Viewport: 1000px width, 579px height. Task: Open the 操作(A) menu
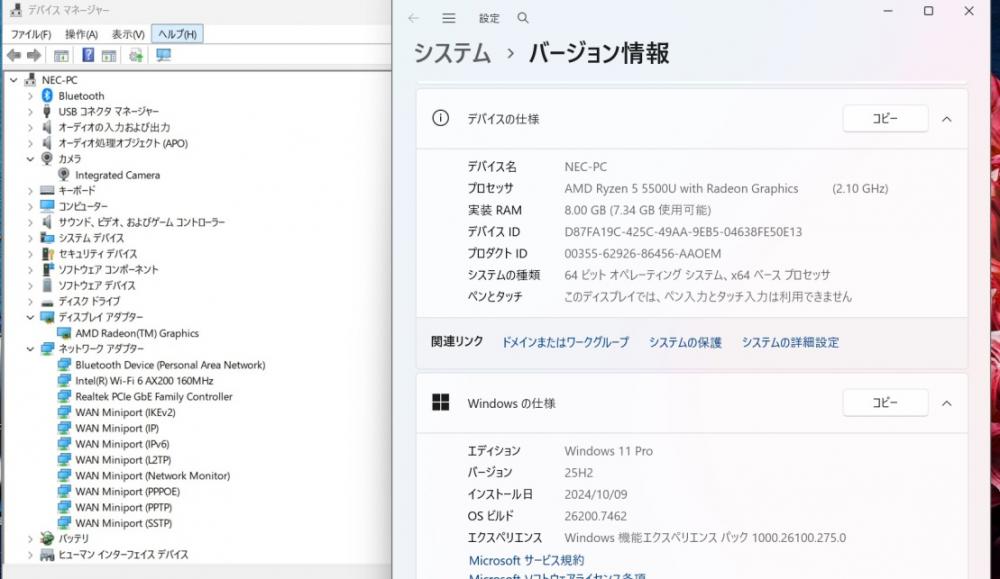tap(81, 34)
